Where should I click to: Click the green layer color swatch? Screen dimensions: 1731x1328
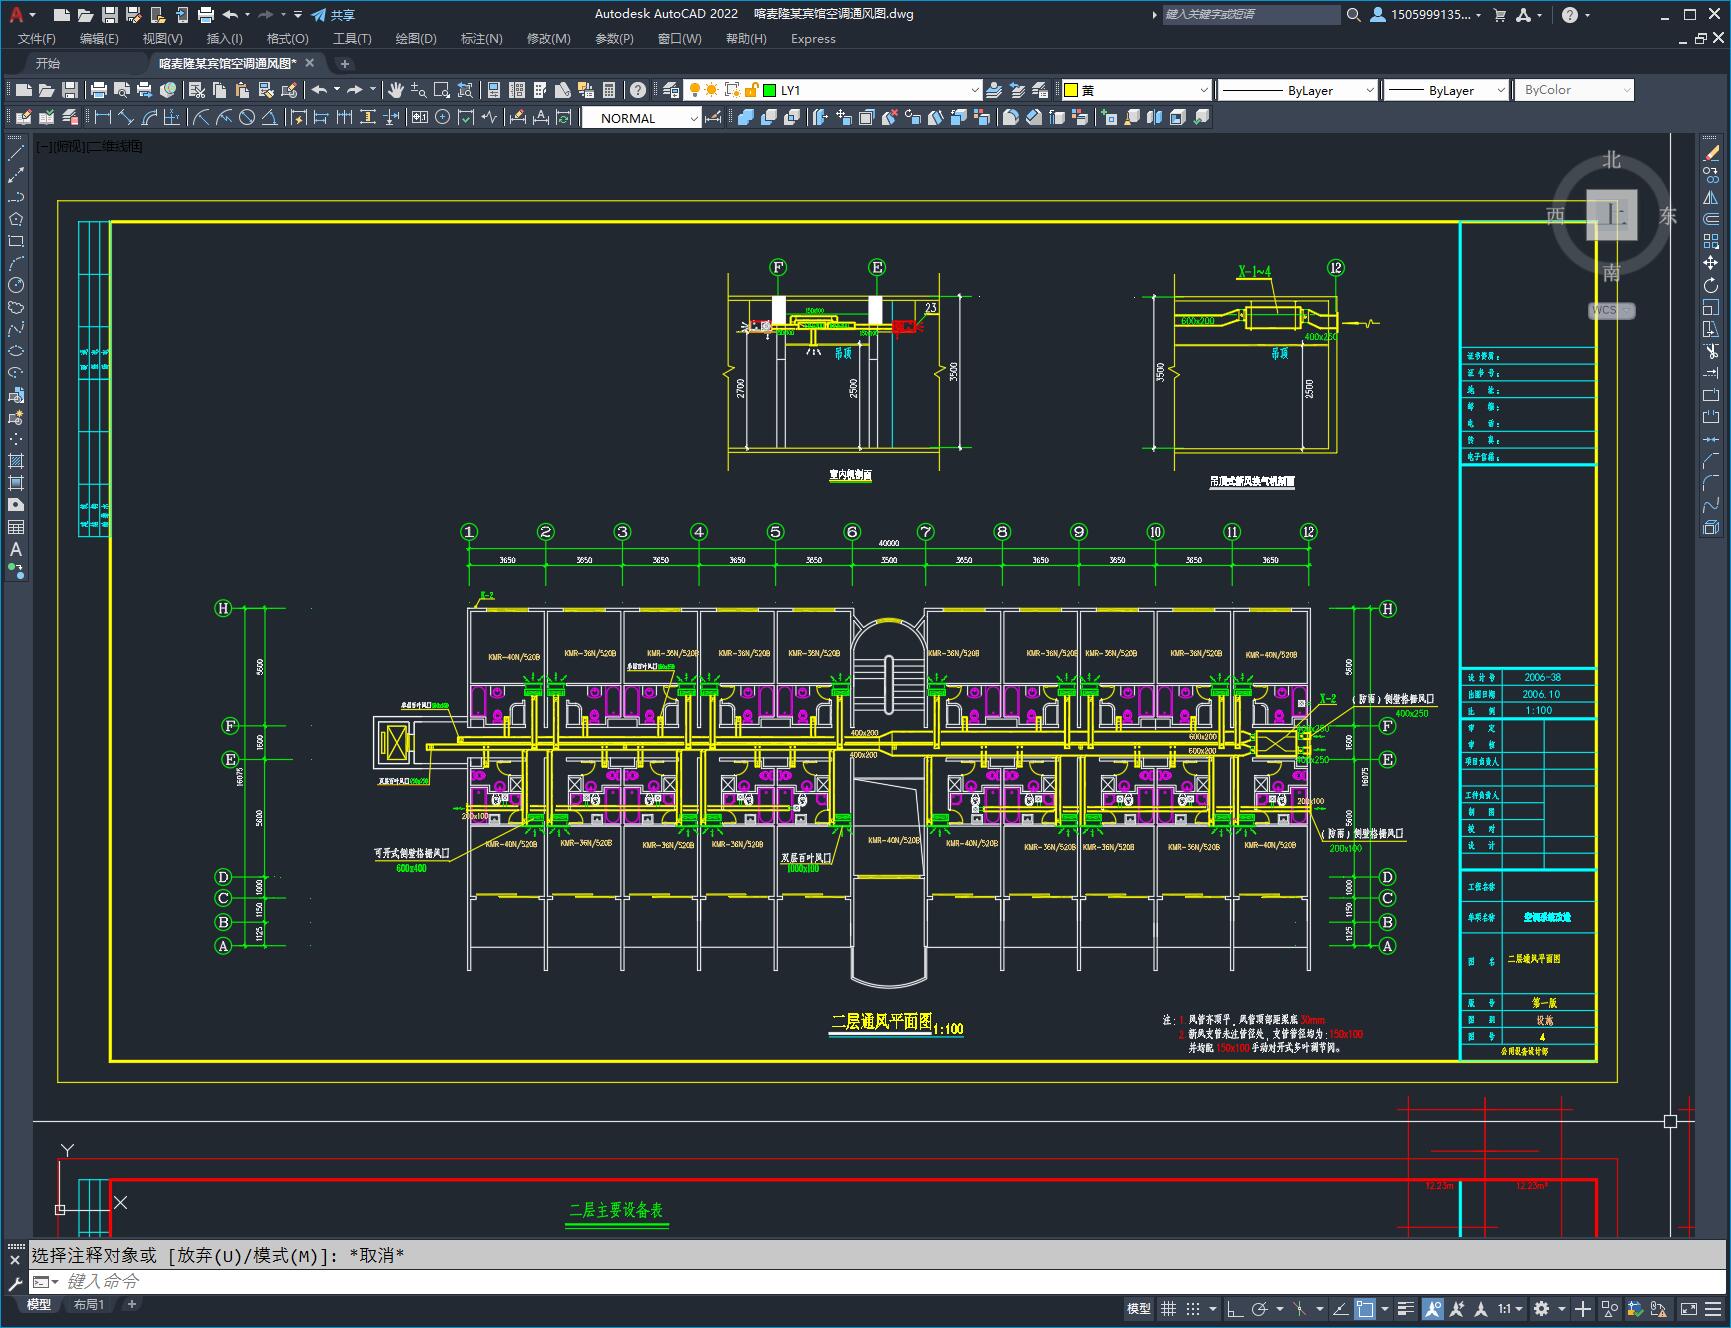click(x=769, y=90)
